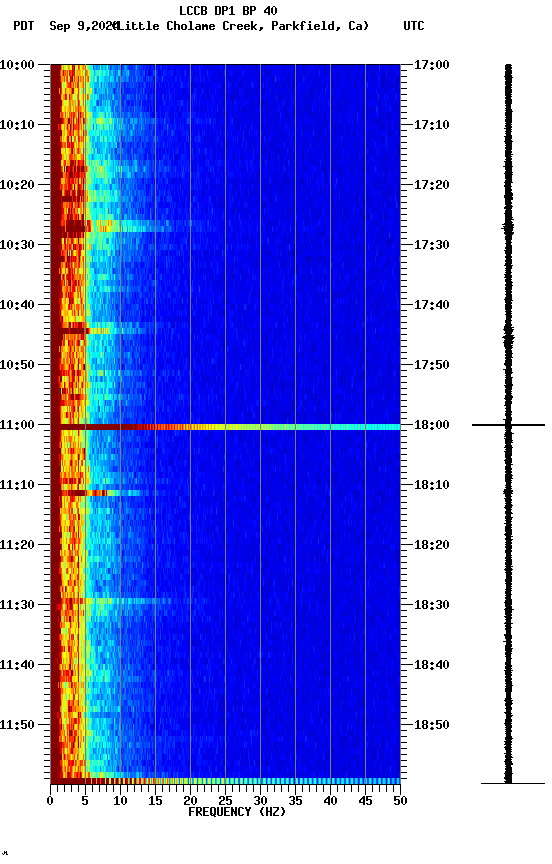Click the '17:30' UTC time label
552x864 pixels.
click(x=432, y=245)
